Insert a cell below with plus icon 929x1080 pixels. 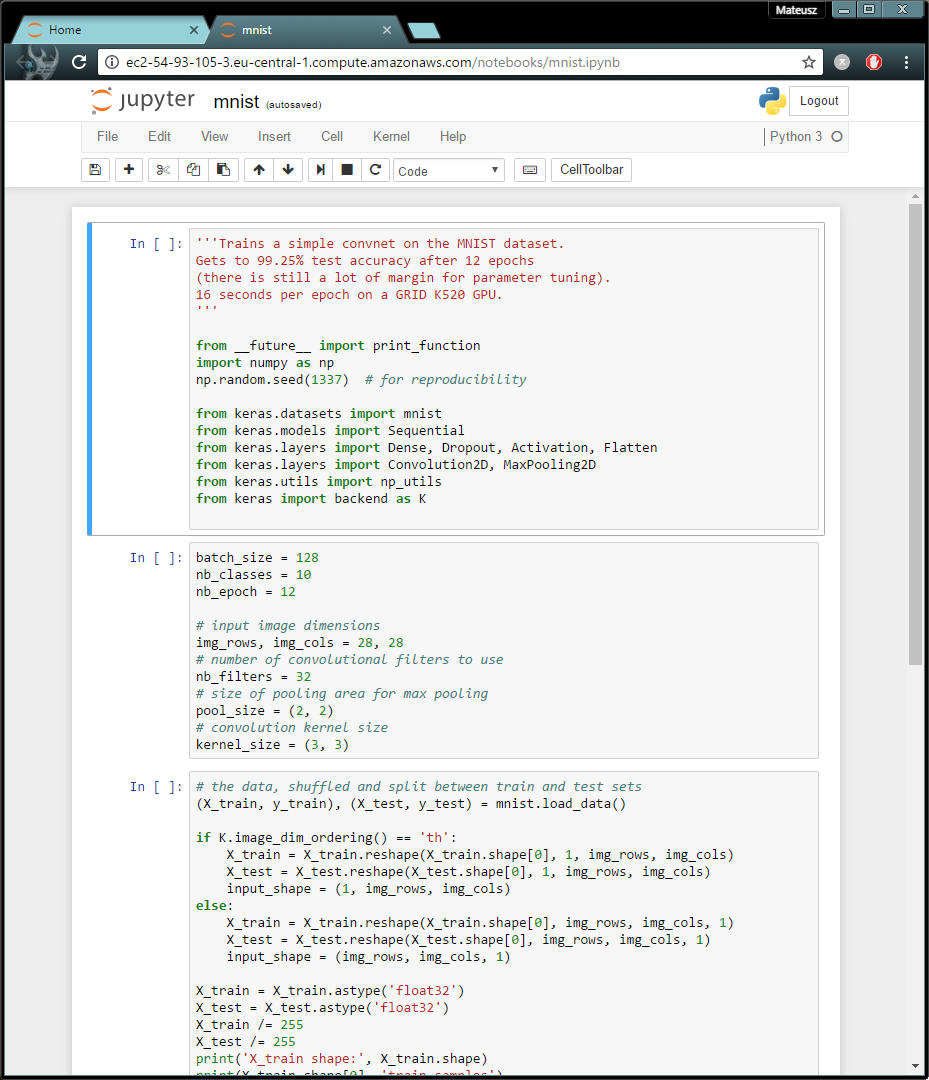pos(128,170)
